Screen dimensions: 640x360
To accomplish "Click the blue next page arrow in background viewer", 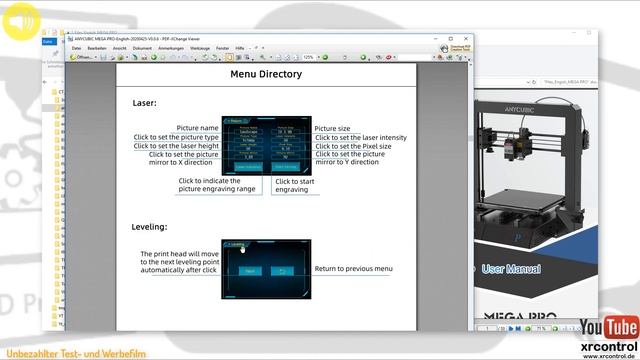I will click(x=511, y=328).
